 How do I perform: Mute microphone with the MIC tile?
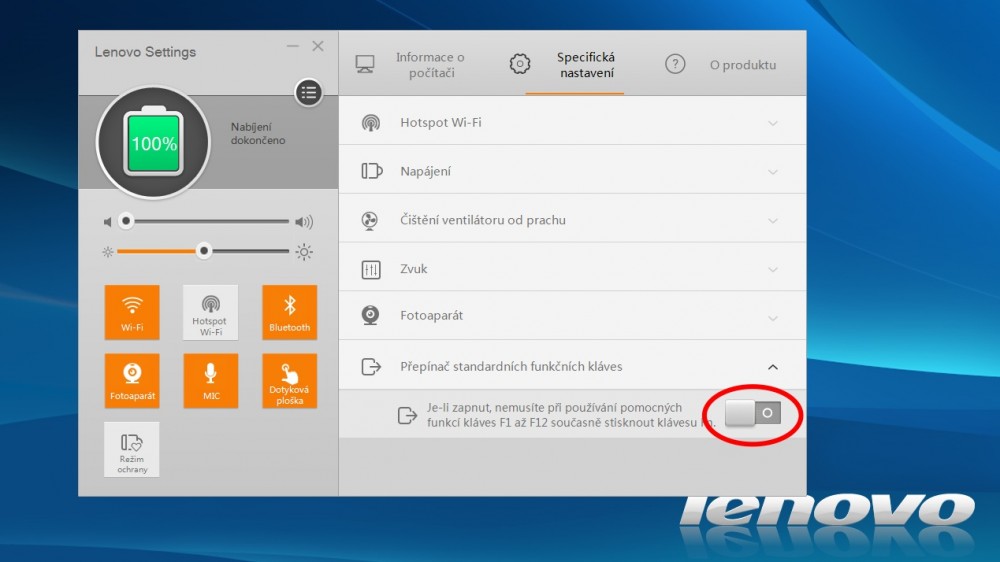211,380
